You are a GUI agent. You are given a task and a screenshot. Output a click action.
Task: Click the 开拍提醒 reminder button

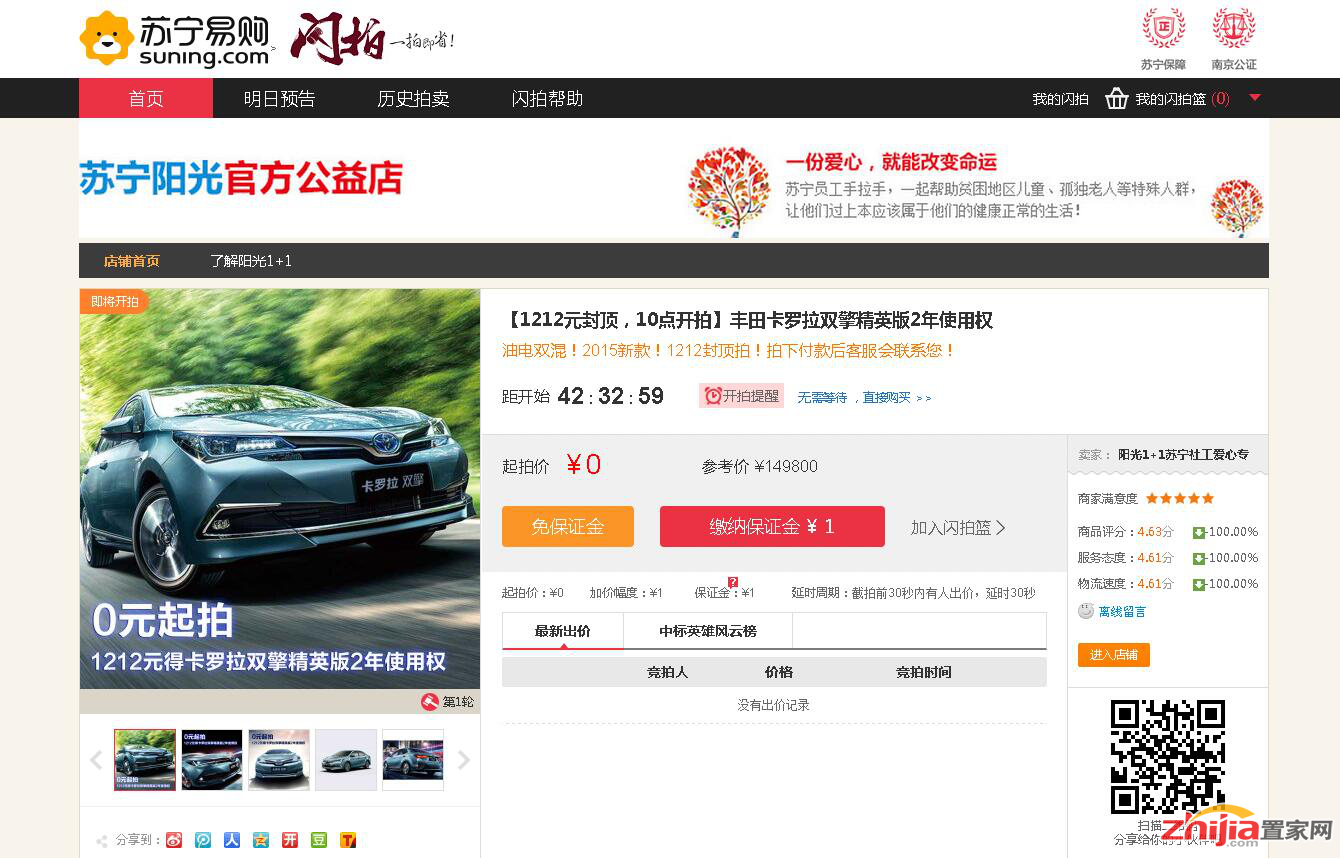[741, 396]
